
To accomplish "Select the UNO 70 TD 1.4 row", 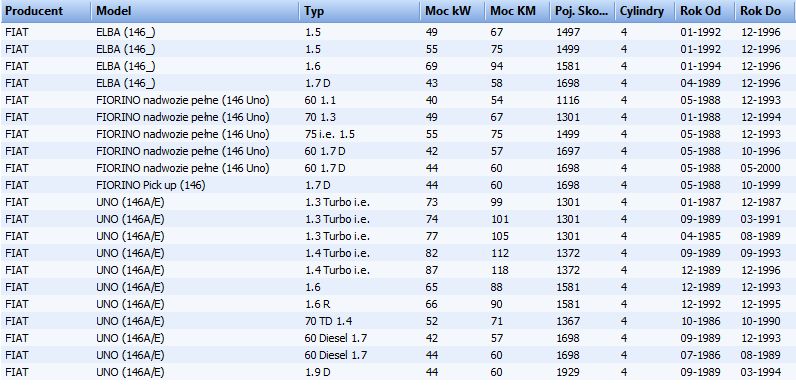I will click(398, 321).
